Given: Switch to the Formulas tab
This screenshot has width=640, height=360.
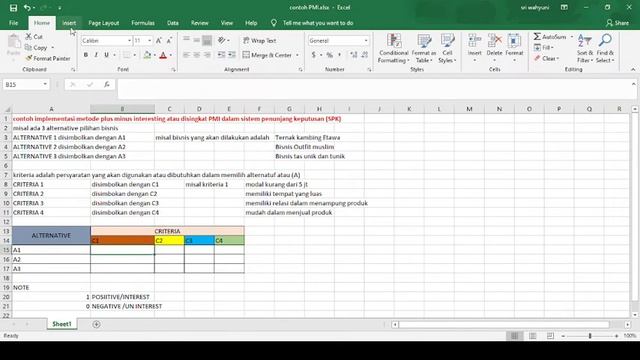Looking at the screenshot, I should 143,23.
